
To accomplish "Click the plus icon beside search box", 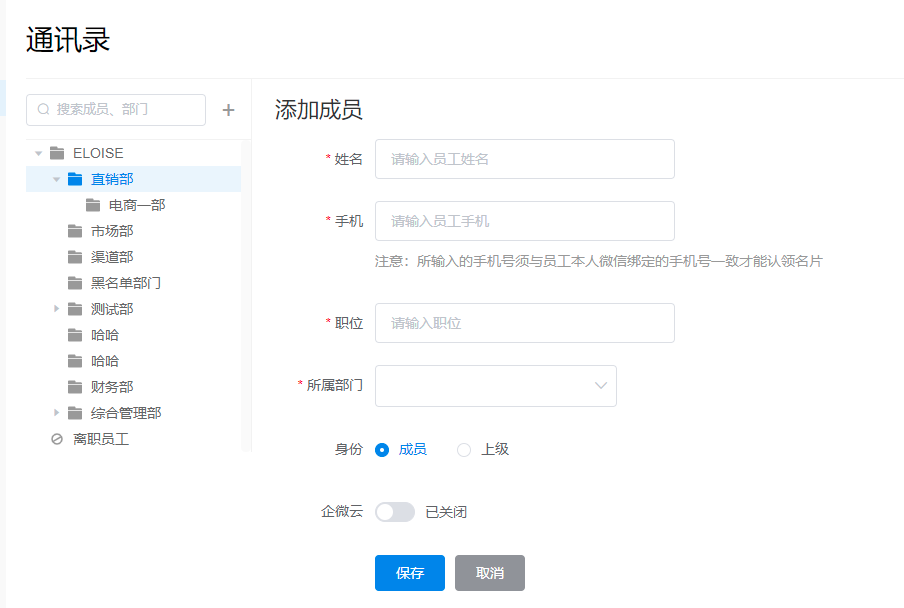I will pos(228,110).
